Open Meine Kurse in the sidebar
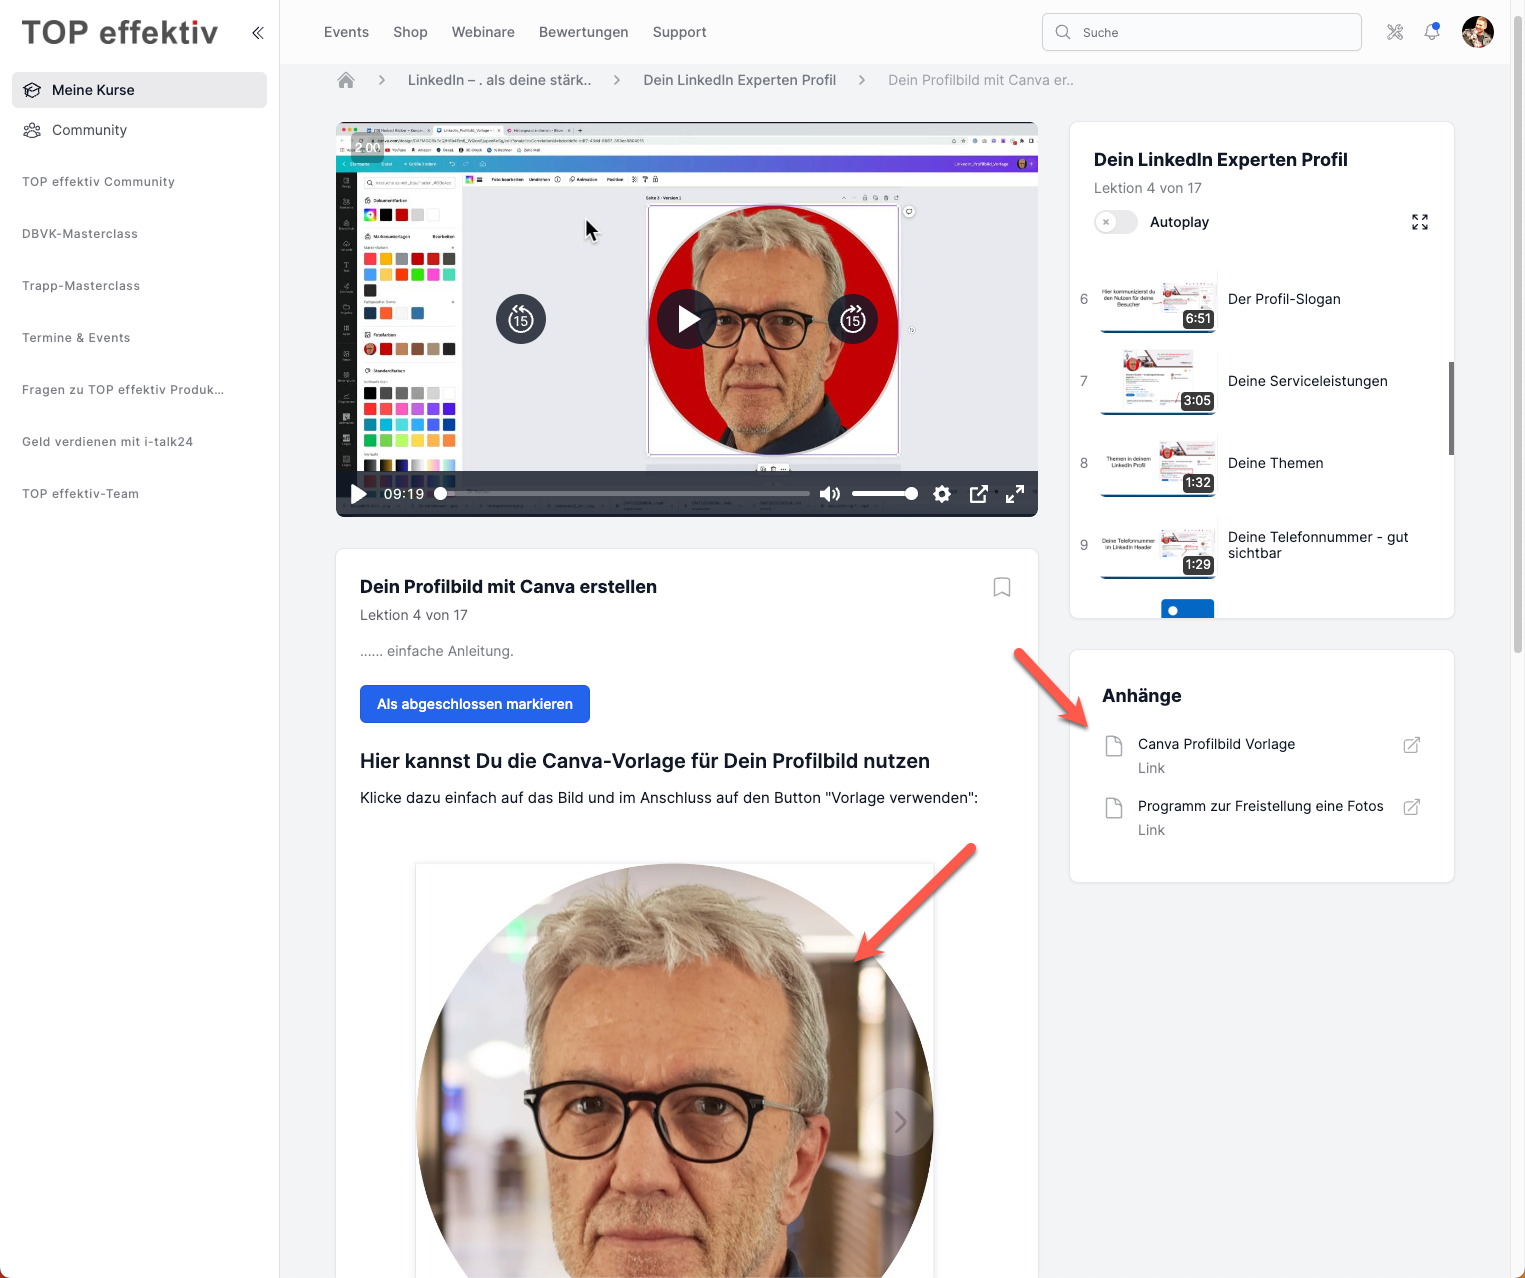1525x1278 pixels. click(139, 90)
